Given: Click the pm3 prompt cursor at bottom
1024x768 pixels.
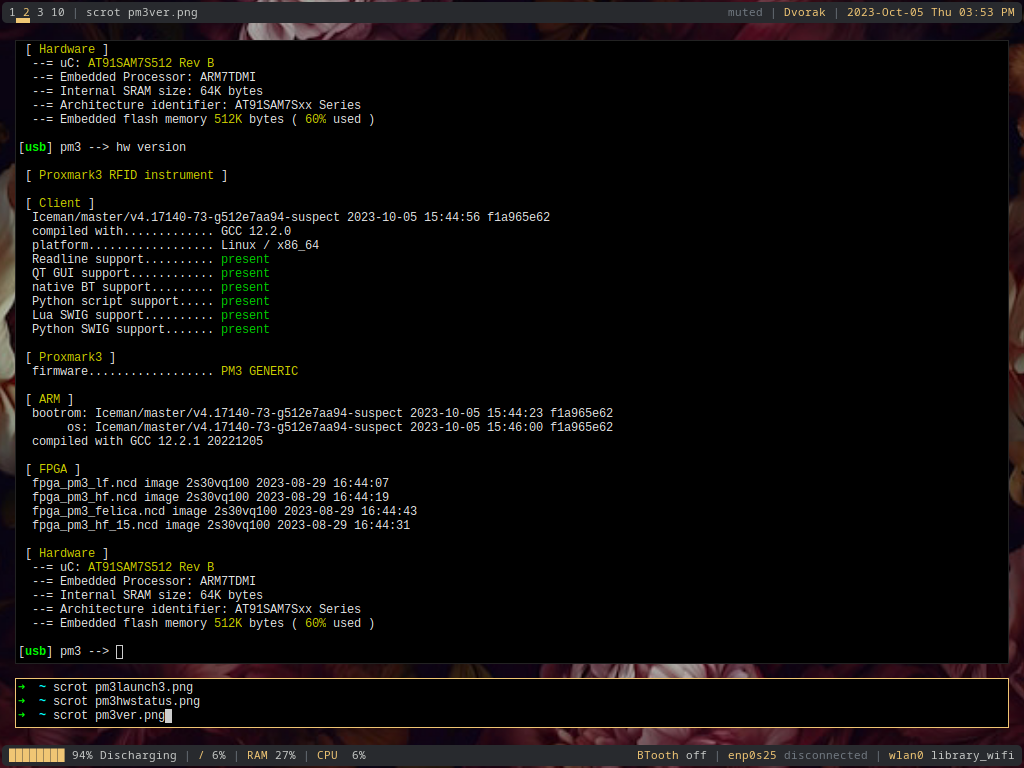Looking at the screenshot, I should pos(120,651).
